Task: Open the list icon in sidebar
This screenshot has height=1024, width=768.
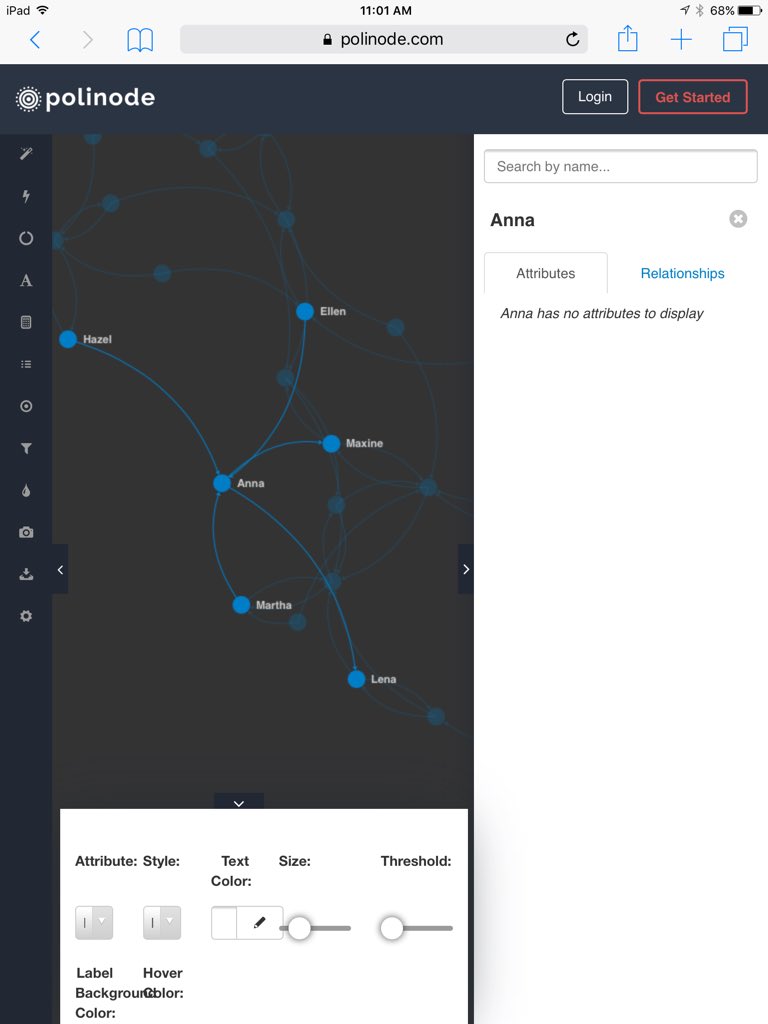Action: point(26,364)
